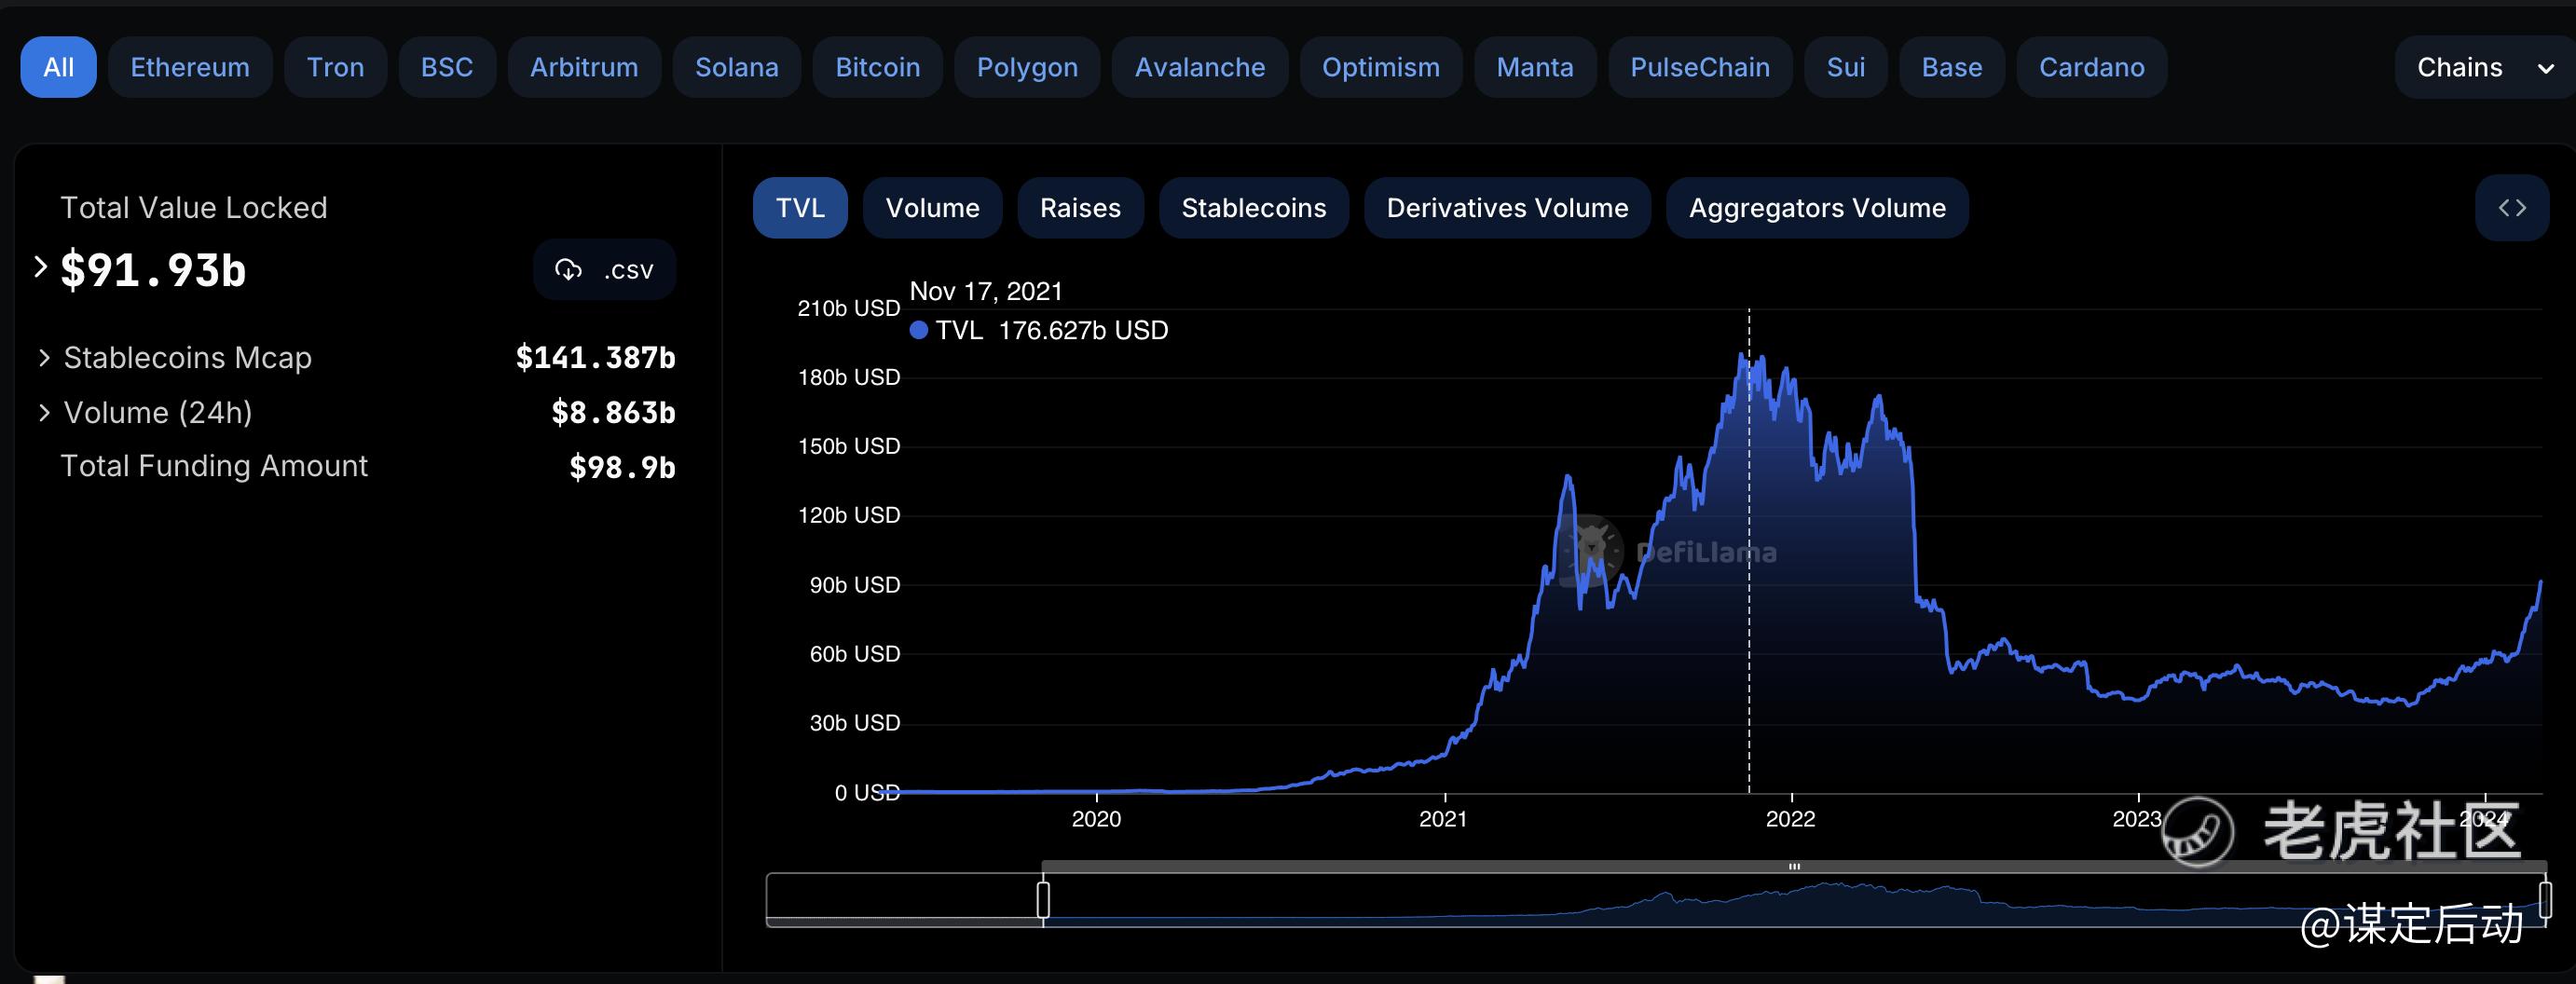2576x984 pixels.
Task: Click the right handle of the range slider
Action: coord(2545,900)
